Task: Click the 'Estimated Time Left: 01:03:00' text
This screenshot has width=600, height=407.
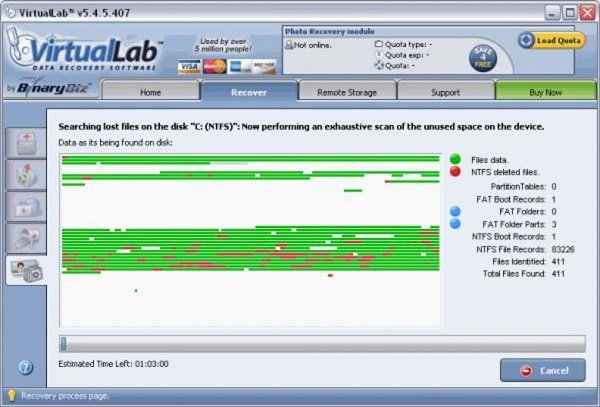Action: [x=113, y=364]
